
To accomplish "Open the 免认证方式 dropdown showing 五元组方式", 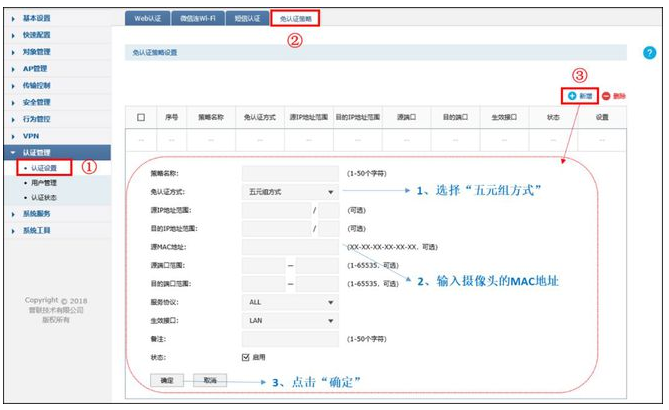I will [290, 192].
